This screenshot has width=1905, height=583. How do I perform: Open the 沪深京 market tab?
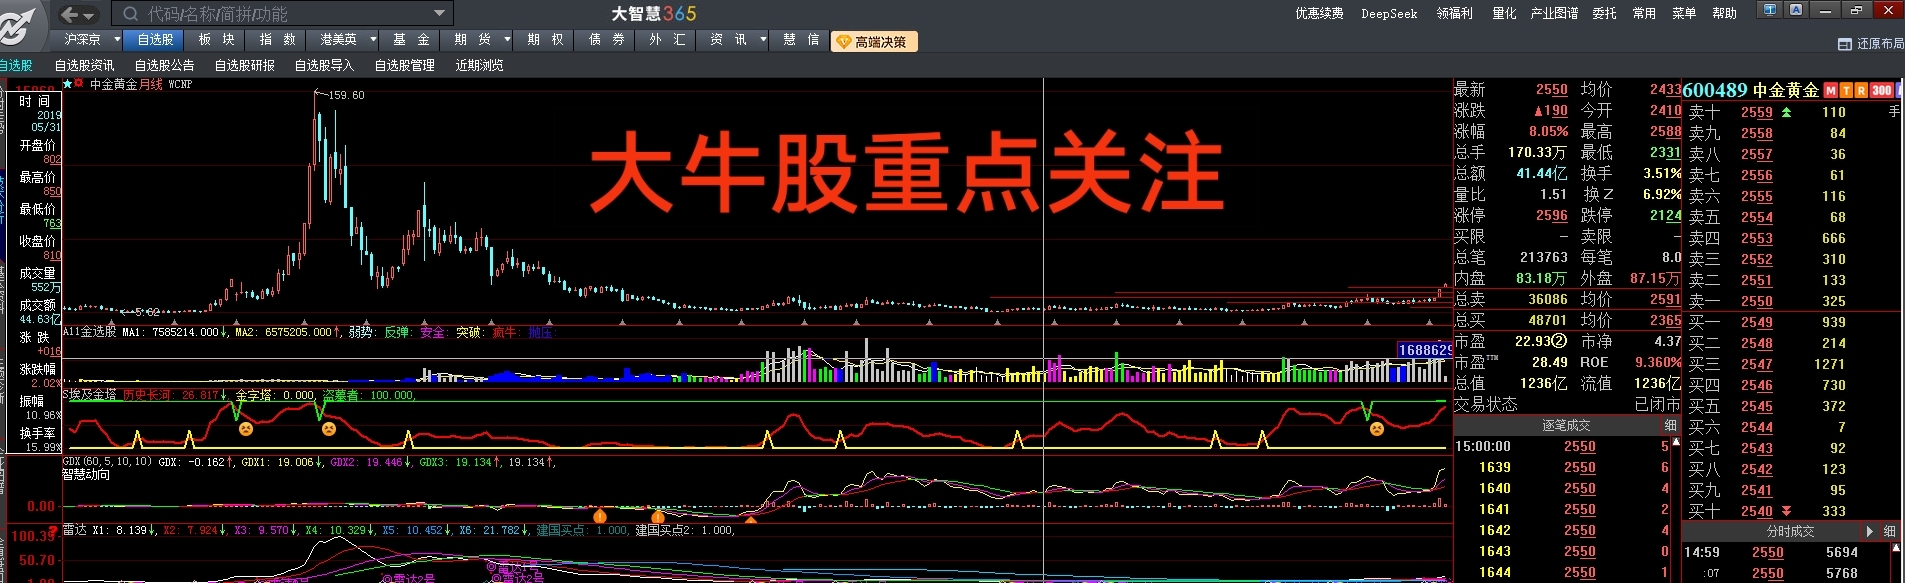82,40
